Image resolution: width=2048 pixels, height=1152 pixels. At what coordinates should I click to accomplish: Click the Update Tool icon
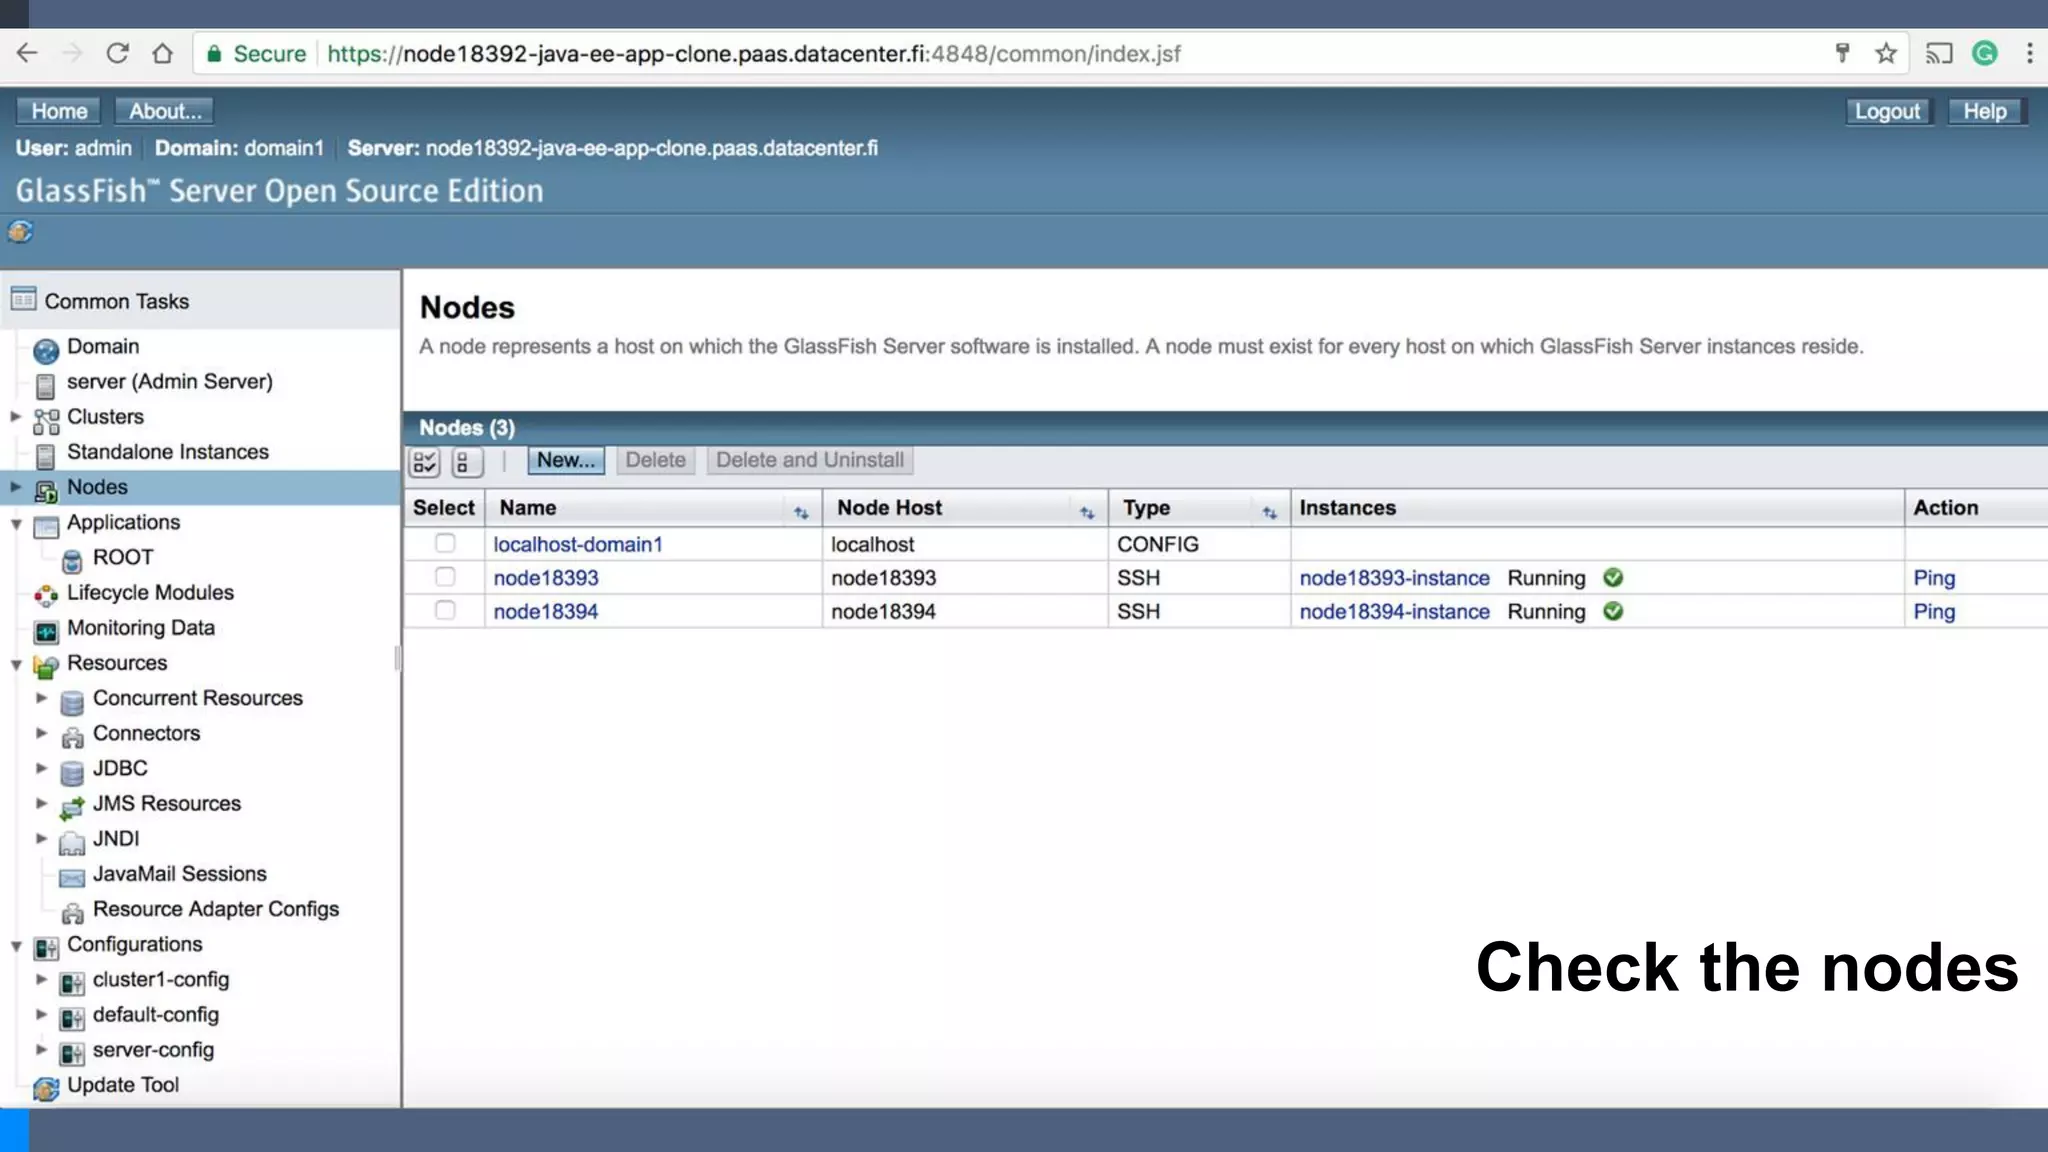pyautogui.click(x=46, y=1088)
